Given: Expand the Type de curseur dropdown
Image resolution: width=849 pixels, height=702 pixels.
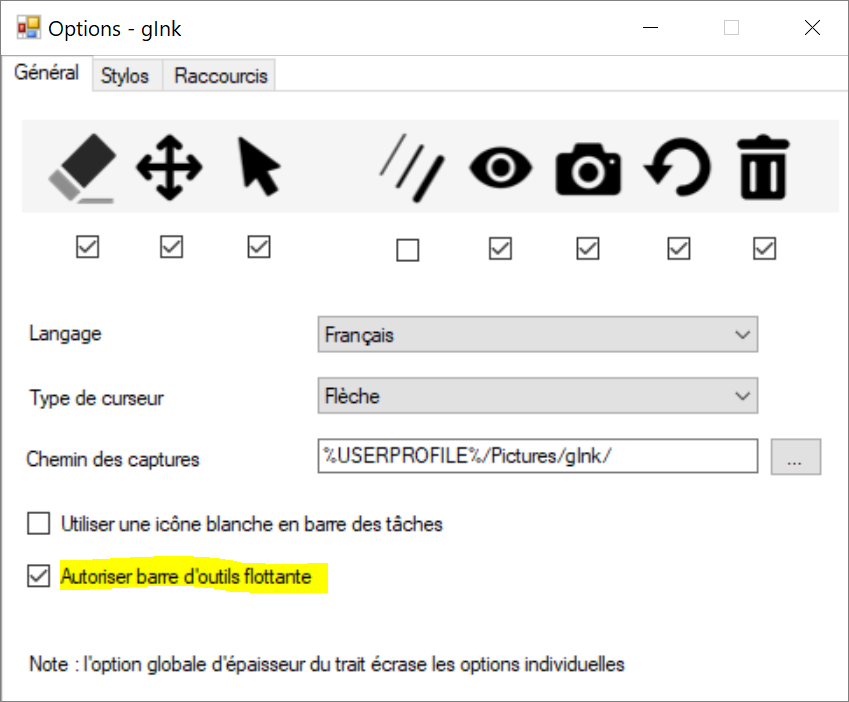Looking at the screenshot, I should pos(537,396).
